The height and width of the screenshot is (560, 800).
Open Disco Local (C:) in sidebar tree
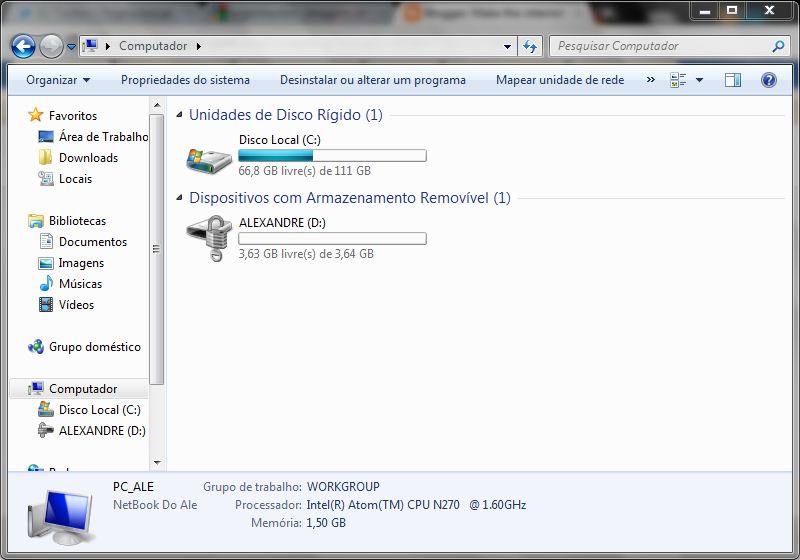pos(99,410)
